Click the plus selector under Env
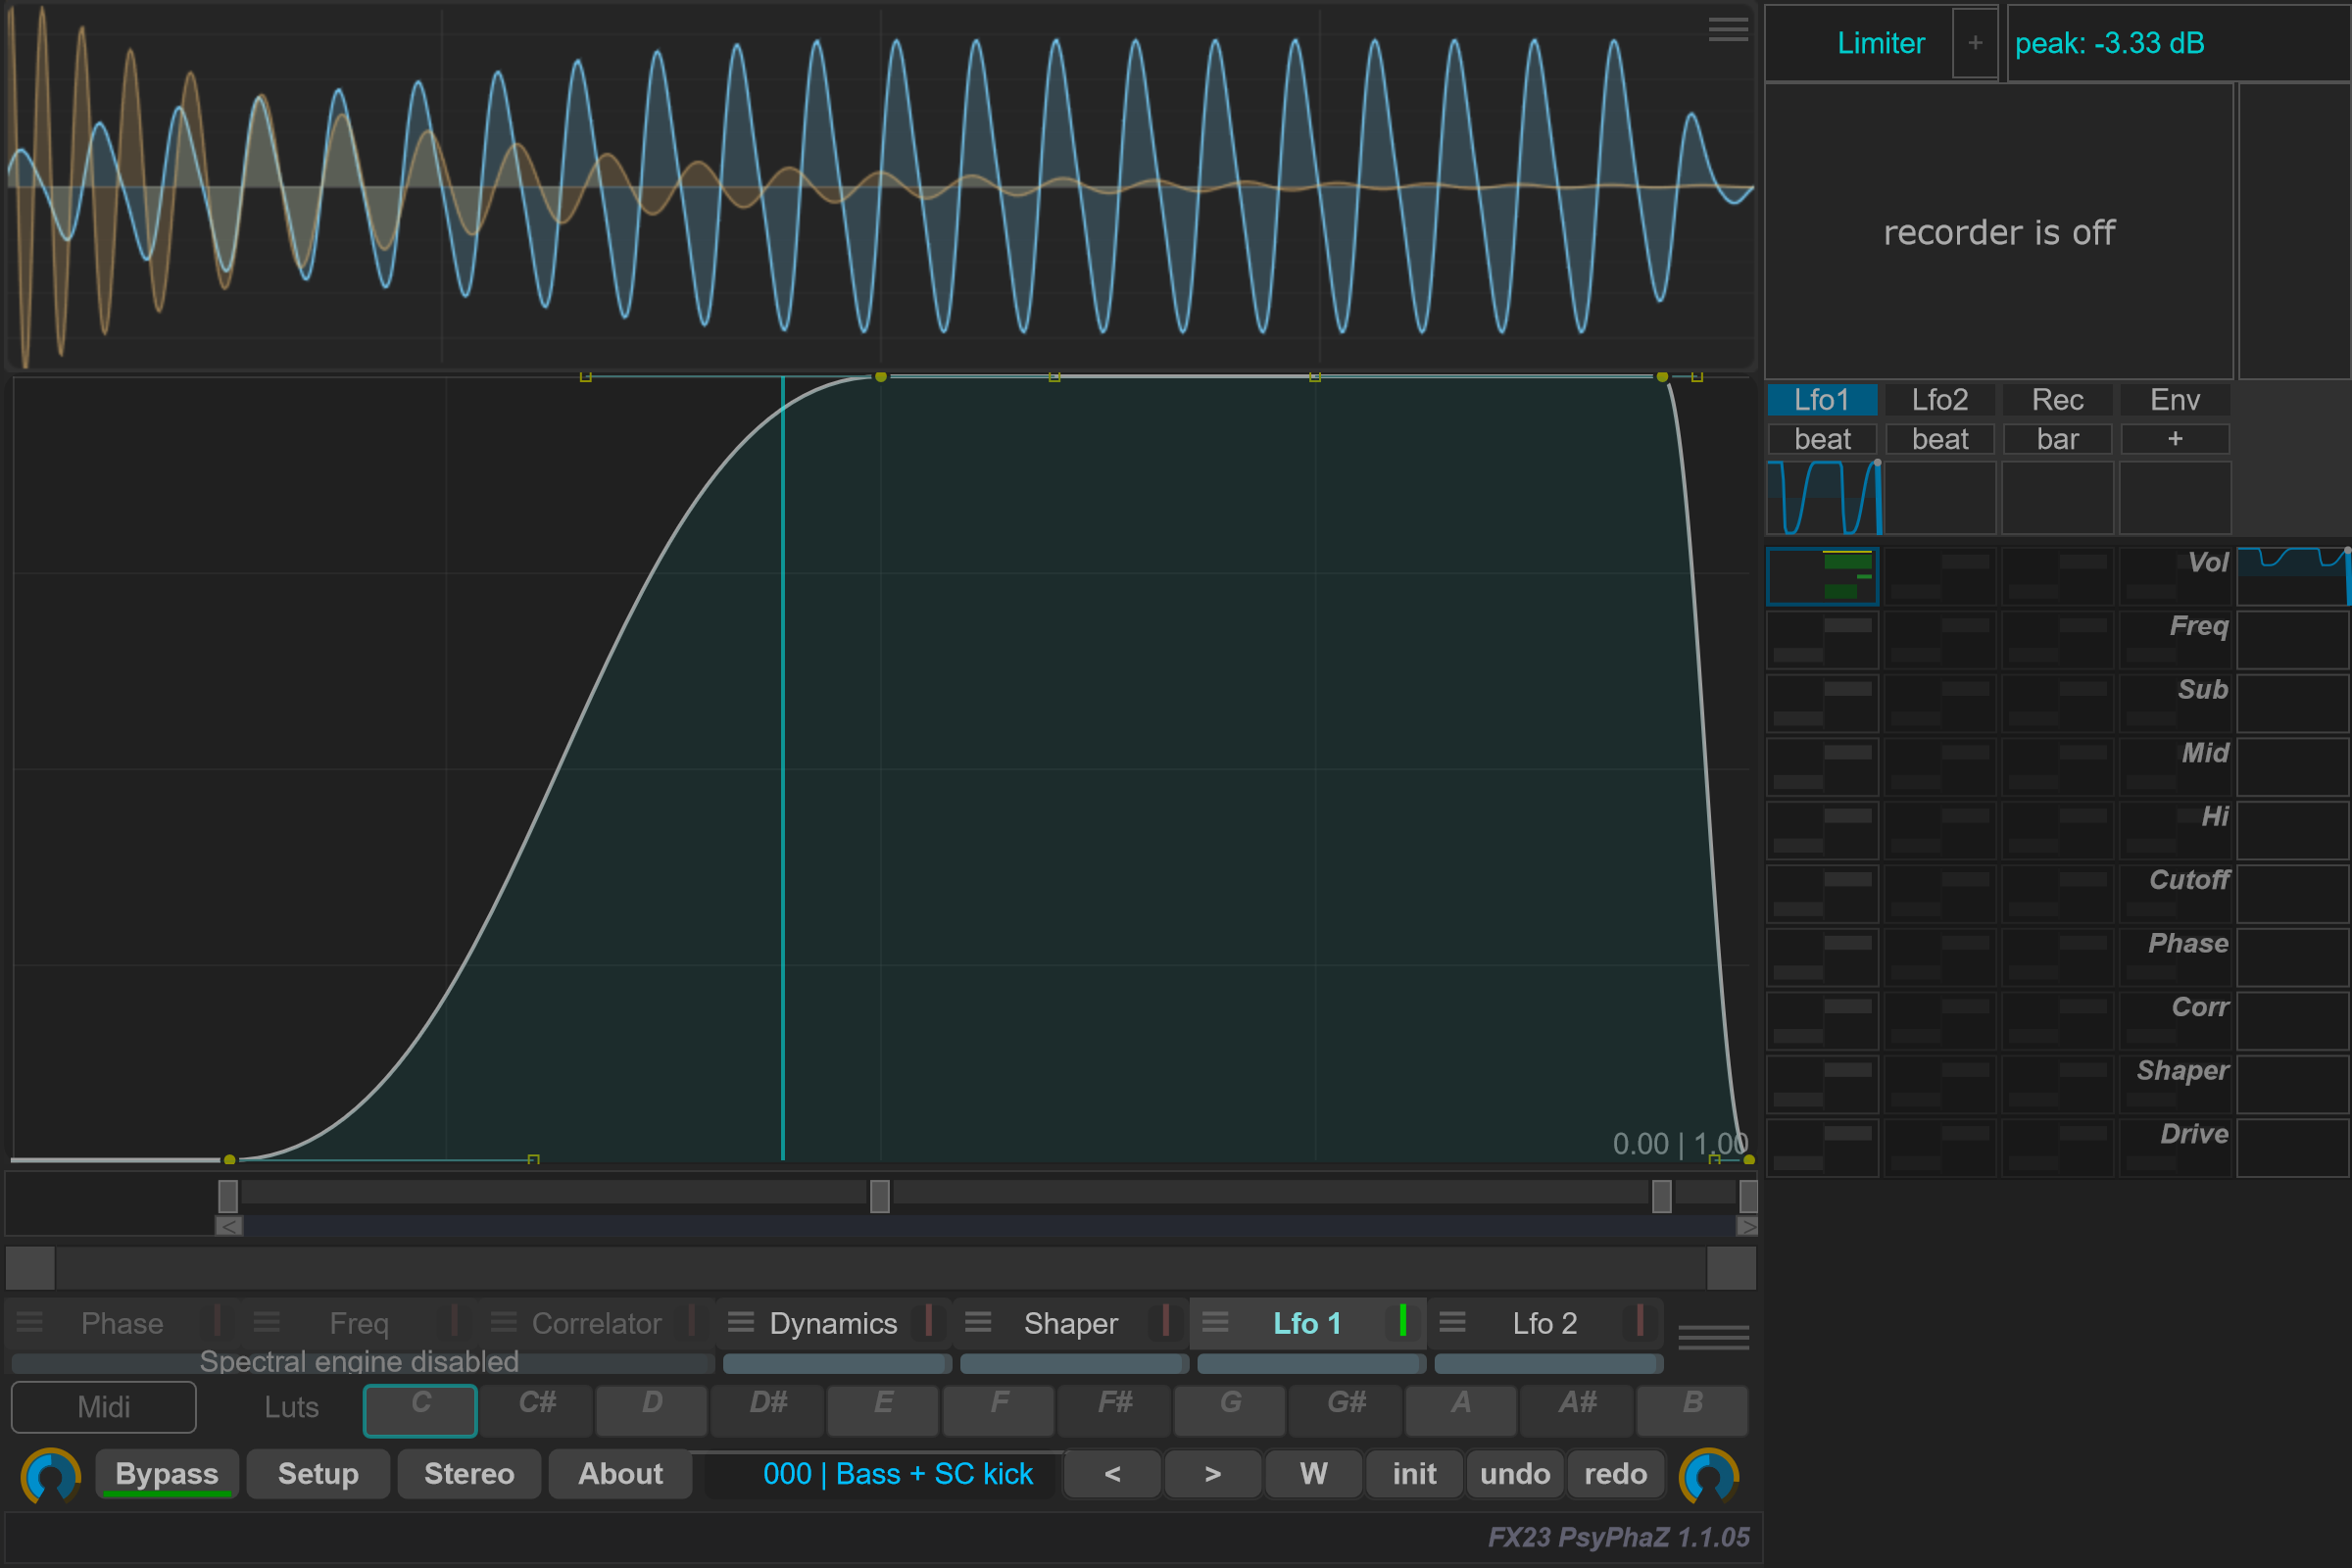This screenshot has height=1568, width=2352. [x=2175, y=439]
